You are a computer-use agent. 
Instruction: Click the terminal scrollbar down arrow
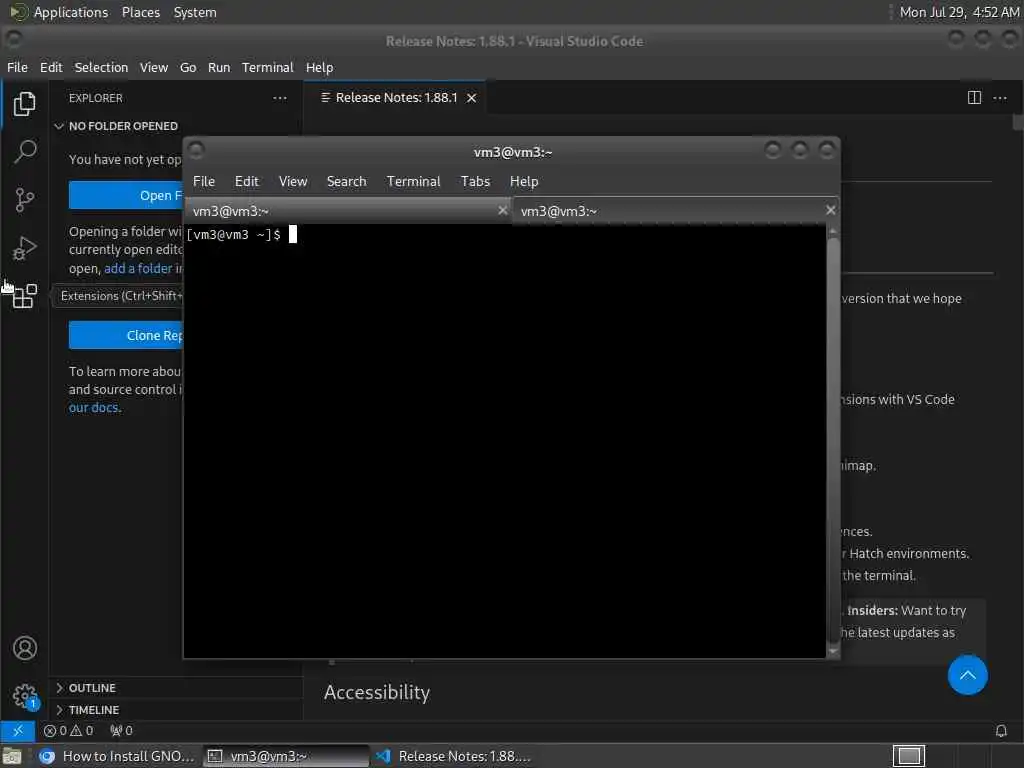click(x=833, y=651)
